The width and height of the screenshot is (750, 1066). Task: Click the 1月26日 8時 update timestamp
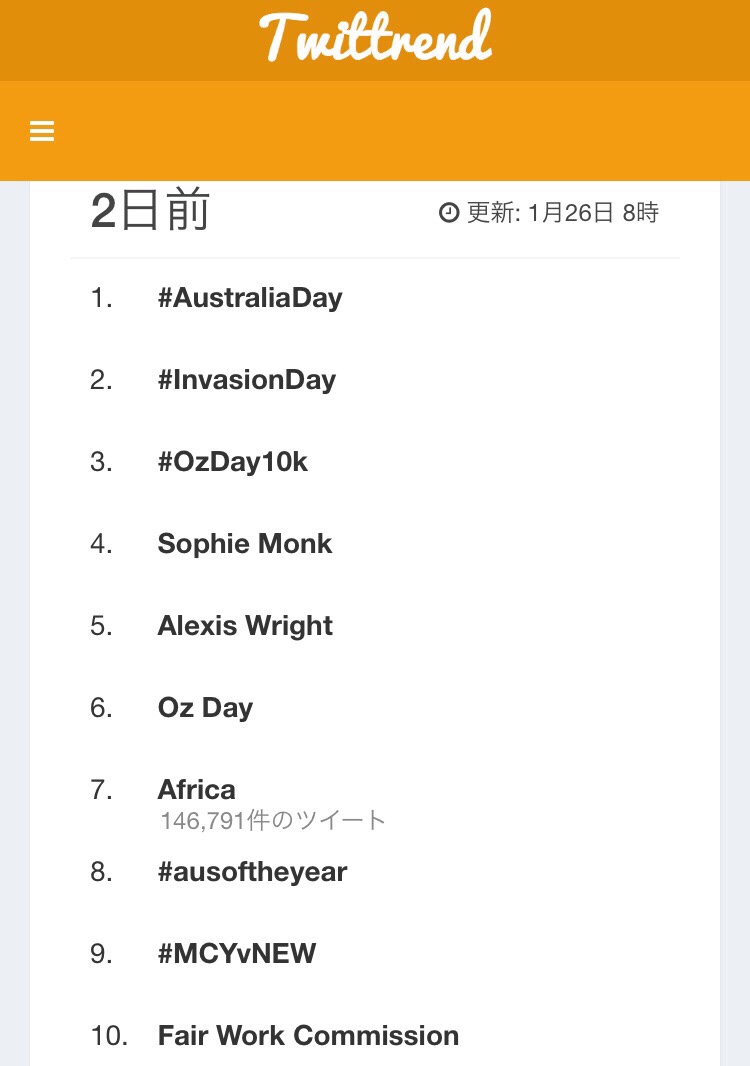point(593,213)
